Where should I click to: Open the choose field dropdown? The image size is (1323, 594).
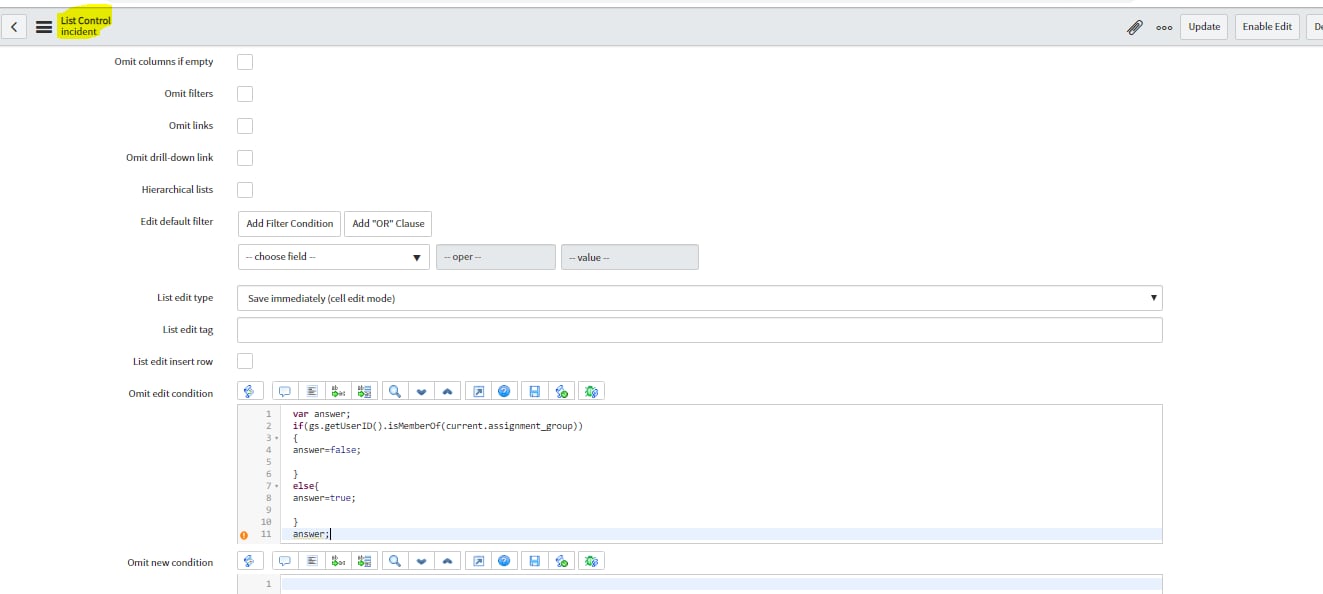[334, 257]
